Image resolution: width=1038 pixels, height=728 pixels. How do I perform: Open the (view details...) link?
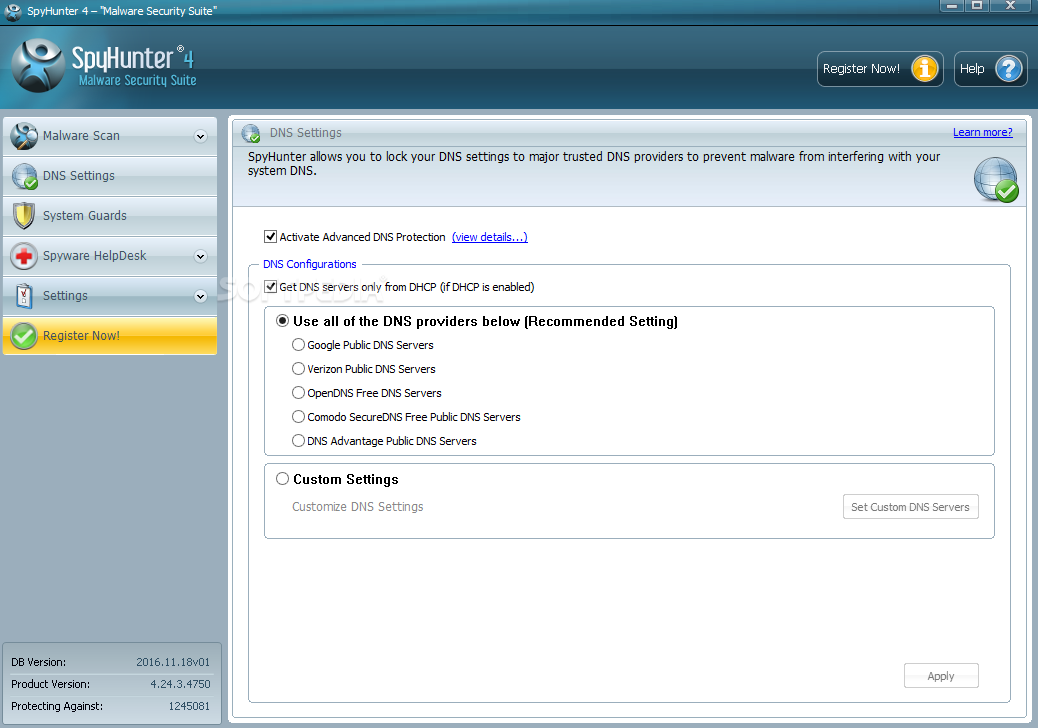click(490, 237)
